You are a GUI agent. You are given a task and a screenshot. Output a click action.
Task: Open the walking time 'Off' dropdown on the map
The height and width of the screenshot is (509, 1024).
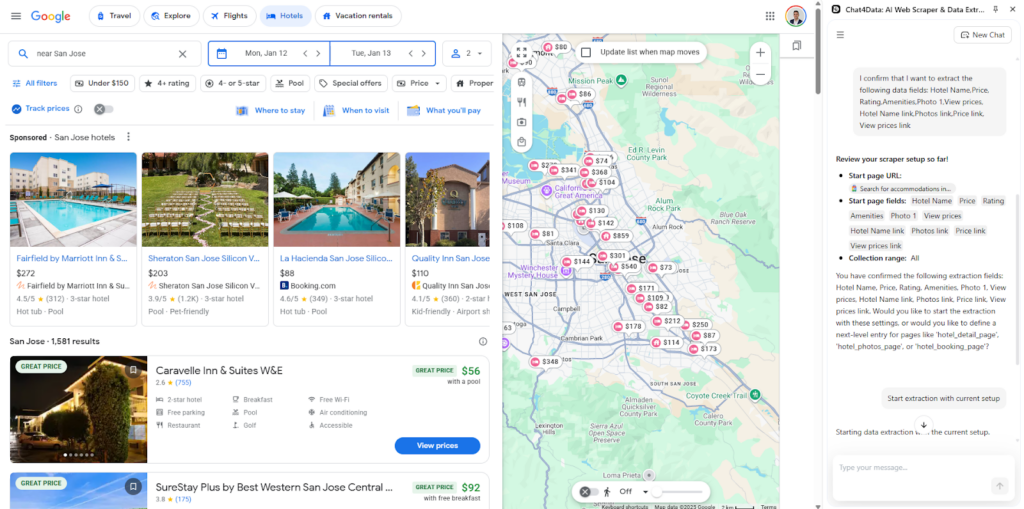coord(633,491)
